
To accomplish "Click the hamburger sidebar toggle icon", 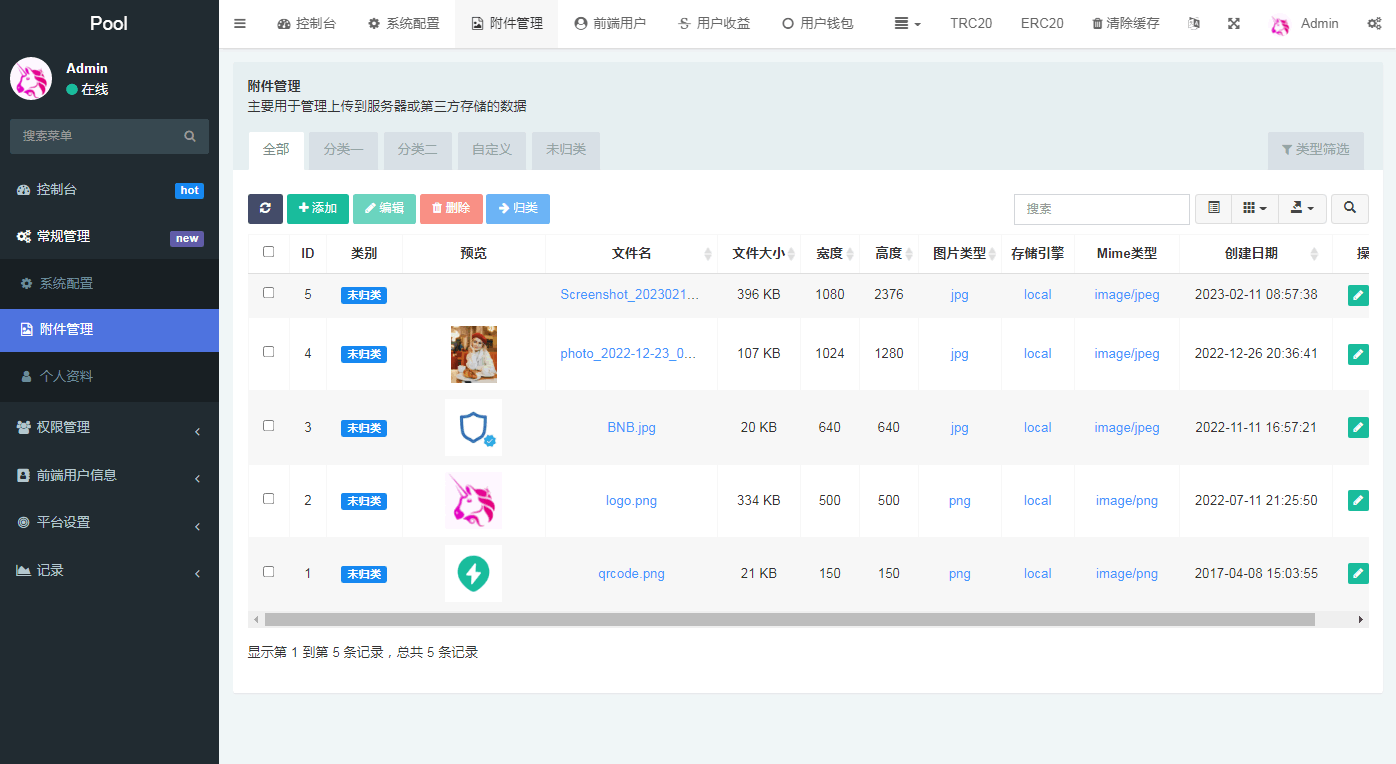I will pos(240,23).
